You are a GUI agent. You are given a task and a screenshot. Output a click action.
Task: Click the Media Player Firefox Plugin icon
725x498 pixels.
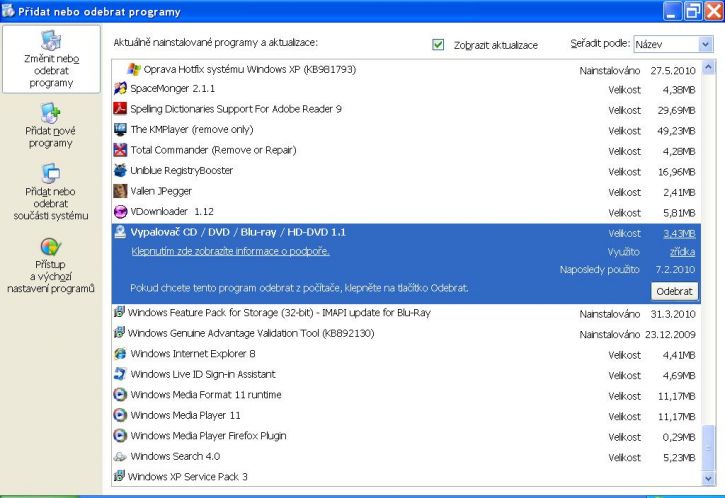pyautogui.click(x=120, y=436)
